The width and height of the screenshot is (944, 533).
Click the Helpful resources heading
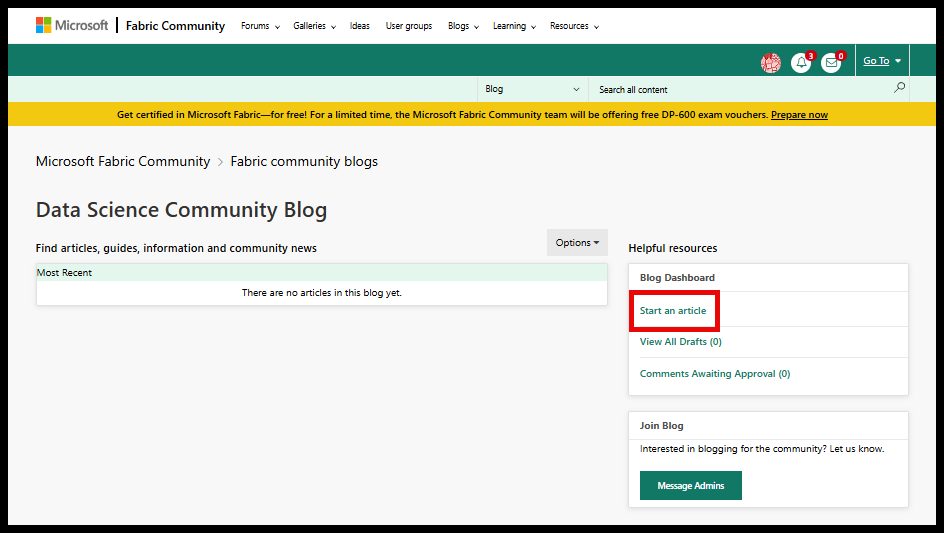[x=672, y=248]
